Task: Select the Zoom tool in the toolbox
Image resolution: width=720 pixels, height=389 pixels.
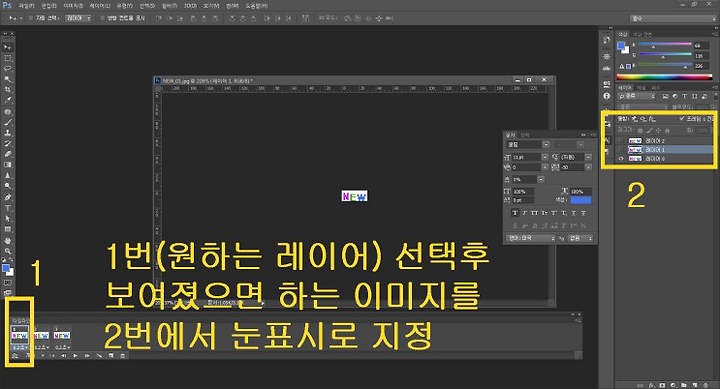Action: coord(8,251)
